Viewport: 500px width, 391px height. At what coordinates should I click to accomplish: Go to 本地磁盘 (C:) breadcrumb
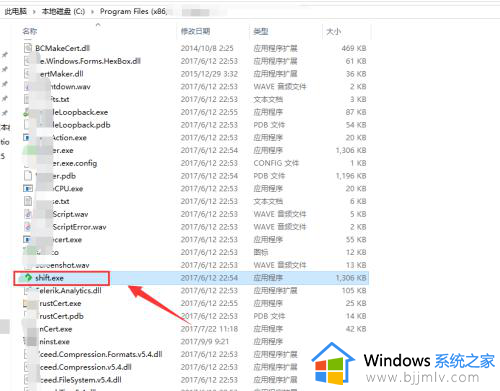[x=63, y=11]
